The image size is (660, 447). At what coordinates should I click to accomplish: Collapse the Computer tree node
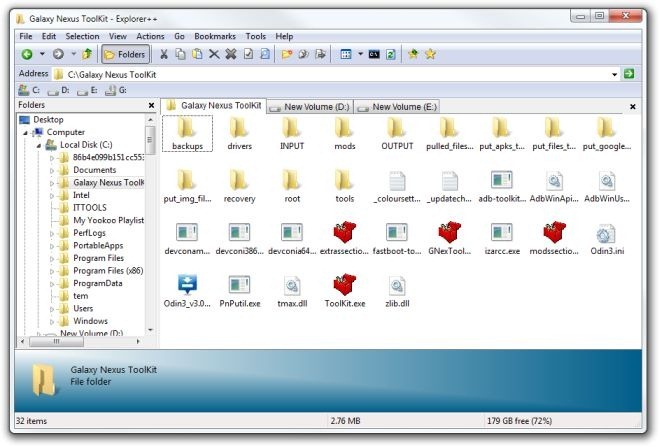pyautogui.click(x=25, y=133)
